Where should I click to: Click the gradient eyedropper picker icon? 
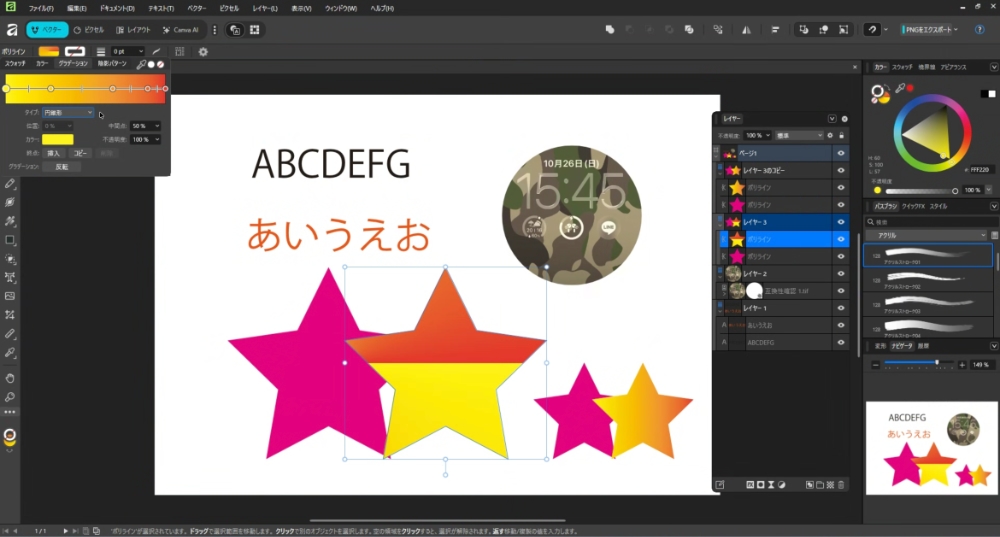[x=141, y=64]
